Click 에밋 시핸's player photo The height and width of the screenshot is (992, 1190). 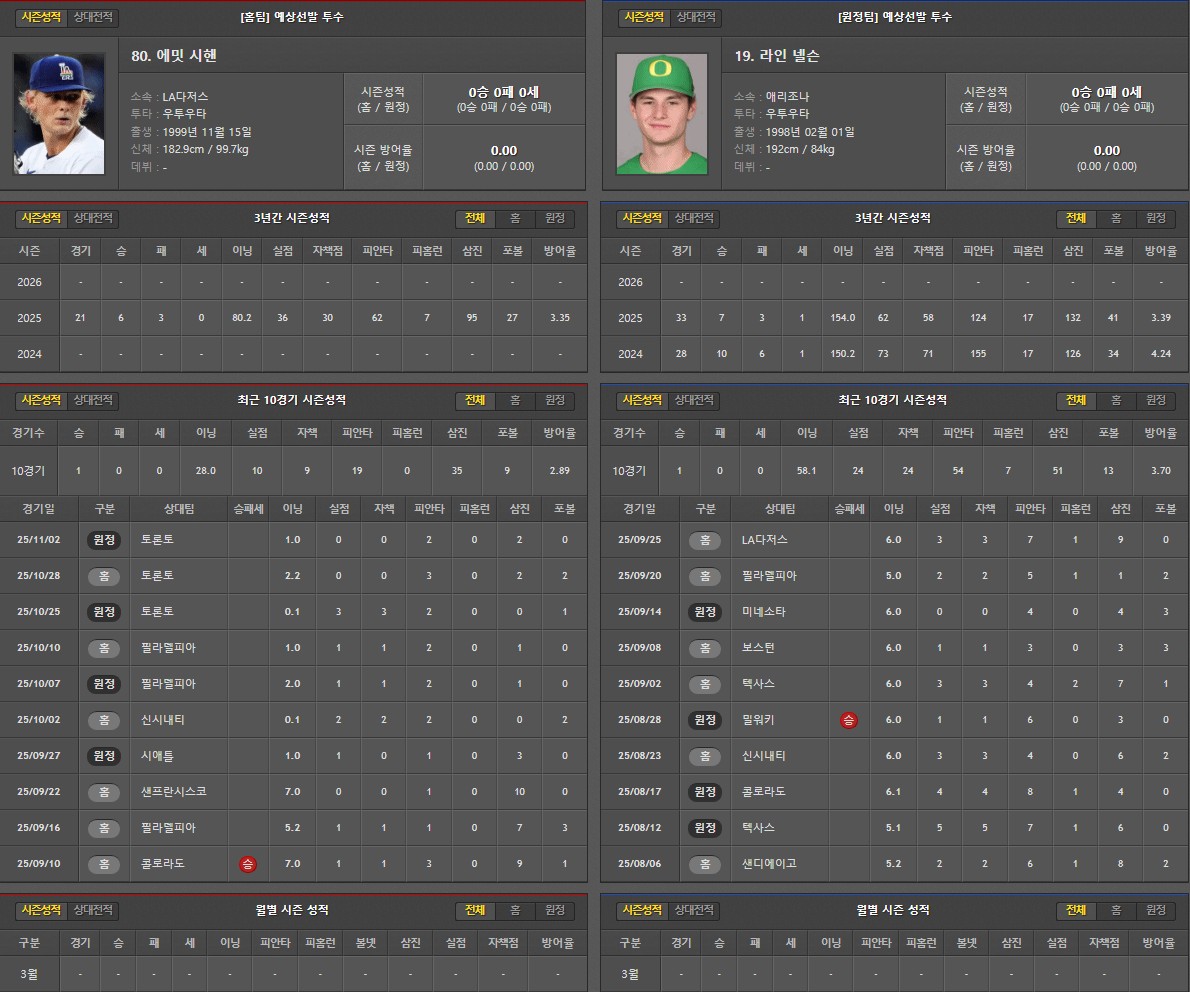59,114
